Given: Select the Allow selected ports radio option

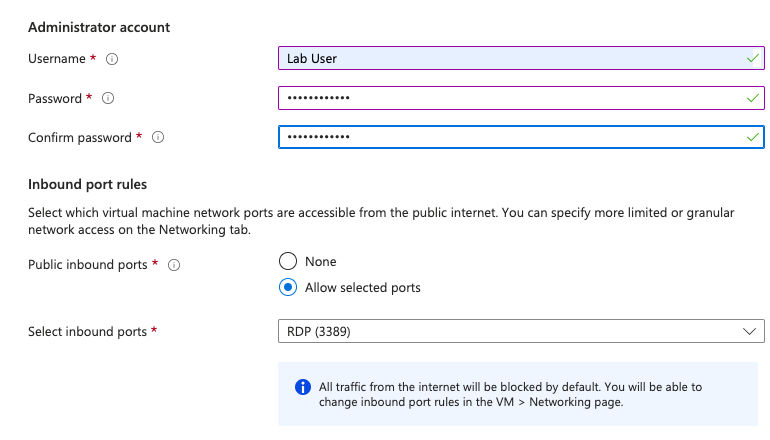Looking at the screenshot, I should coord(288,288).
